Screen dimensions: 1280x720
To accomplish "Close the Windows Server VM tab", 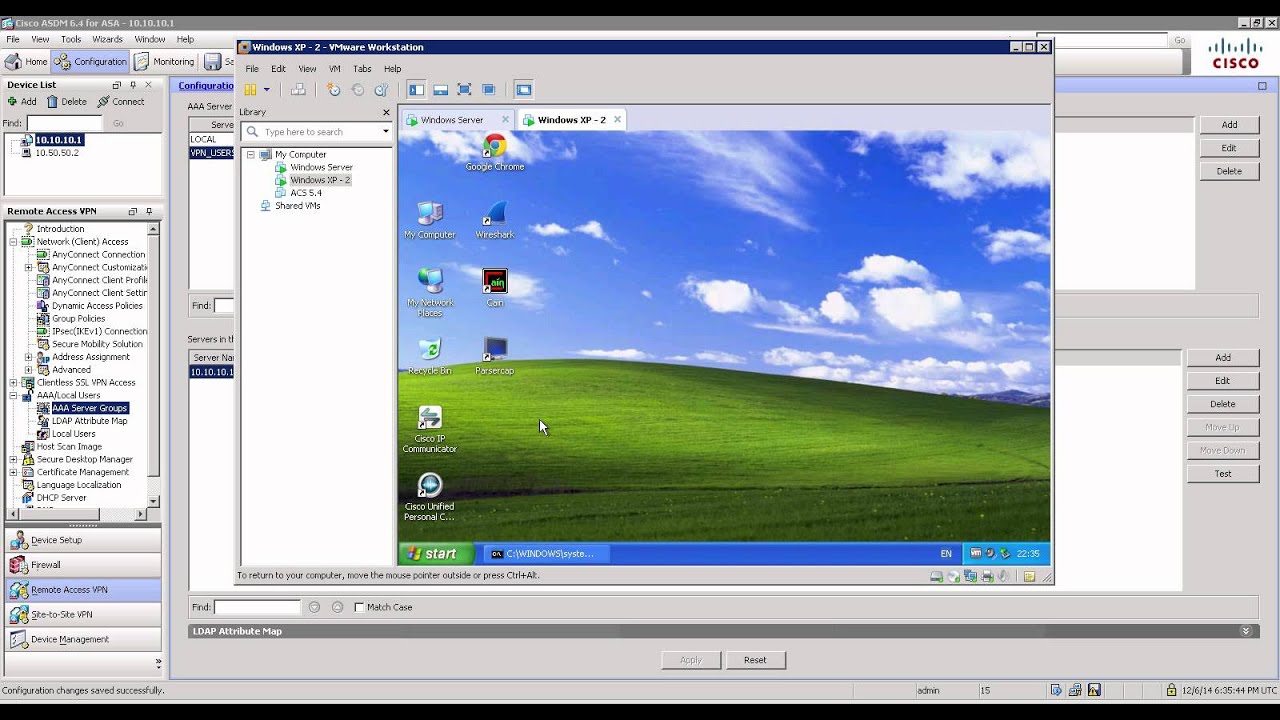I will point(505,120).
